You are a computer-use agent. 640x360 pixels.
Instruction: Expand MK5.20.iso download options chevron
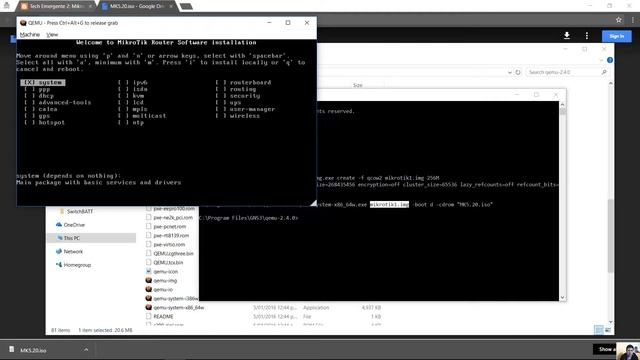86,350
